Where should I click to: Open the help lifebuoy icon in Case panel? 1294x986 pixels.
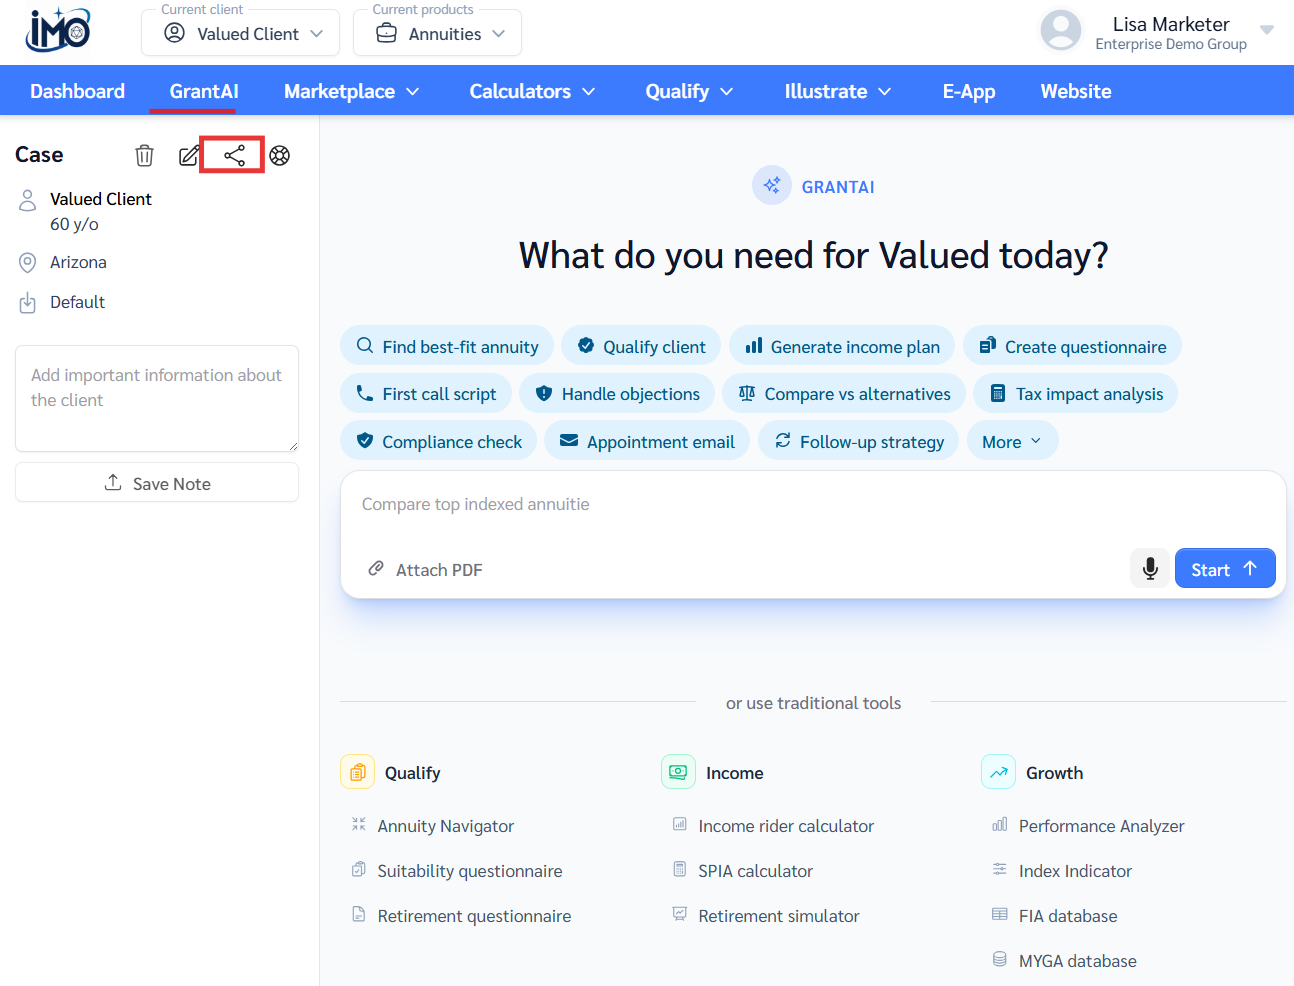point(280,155)
